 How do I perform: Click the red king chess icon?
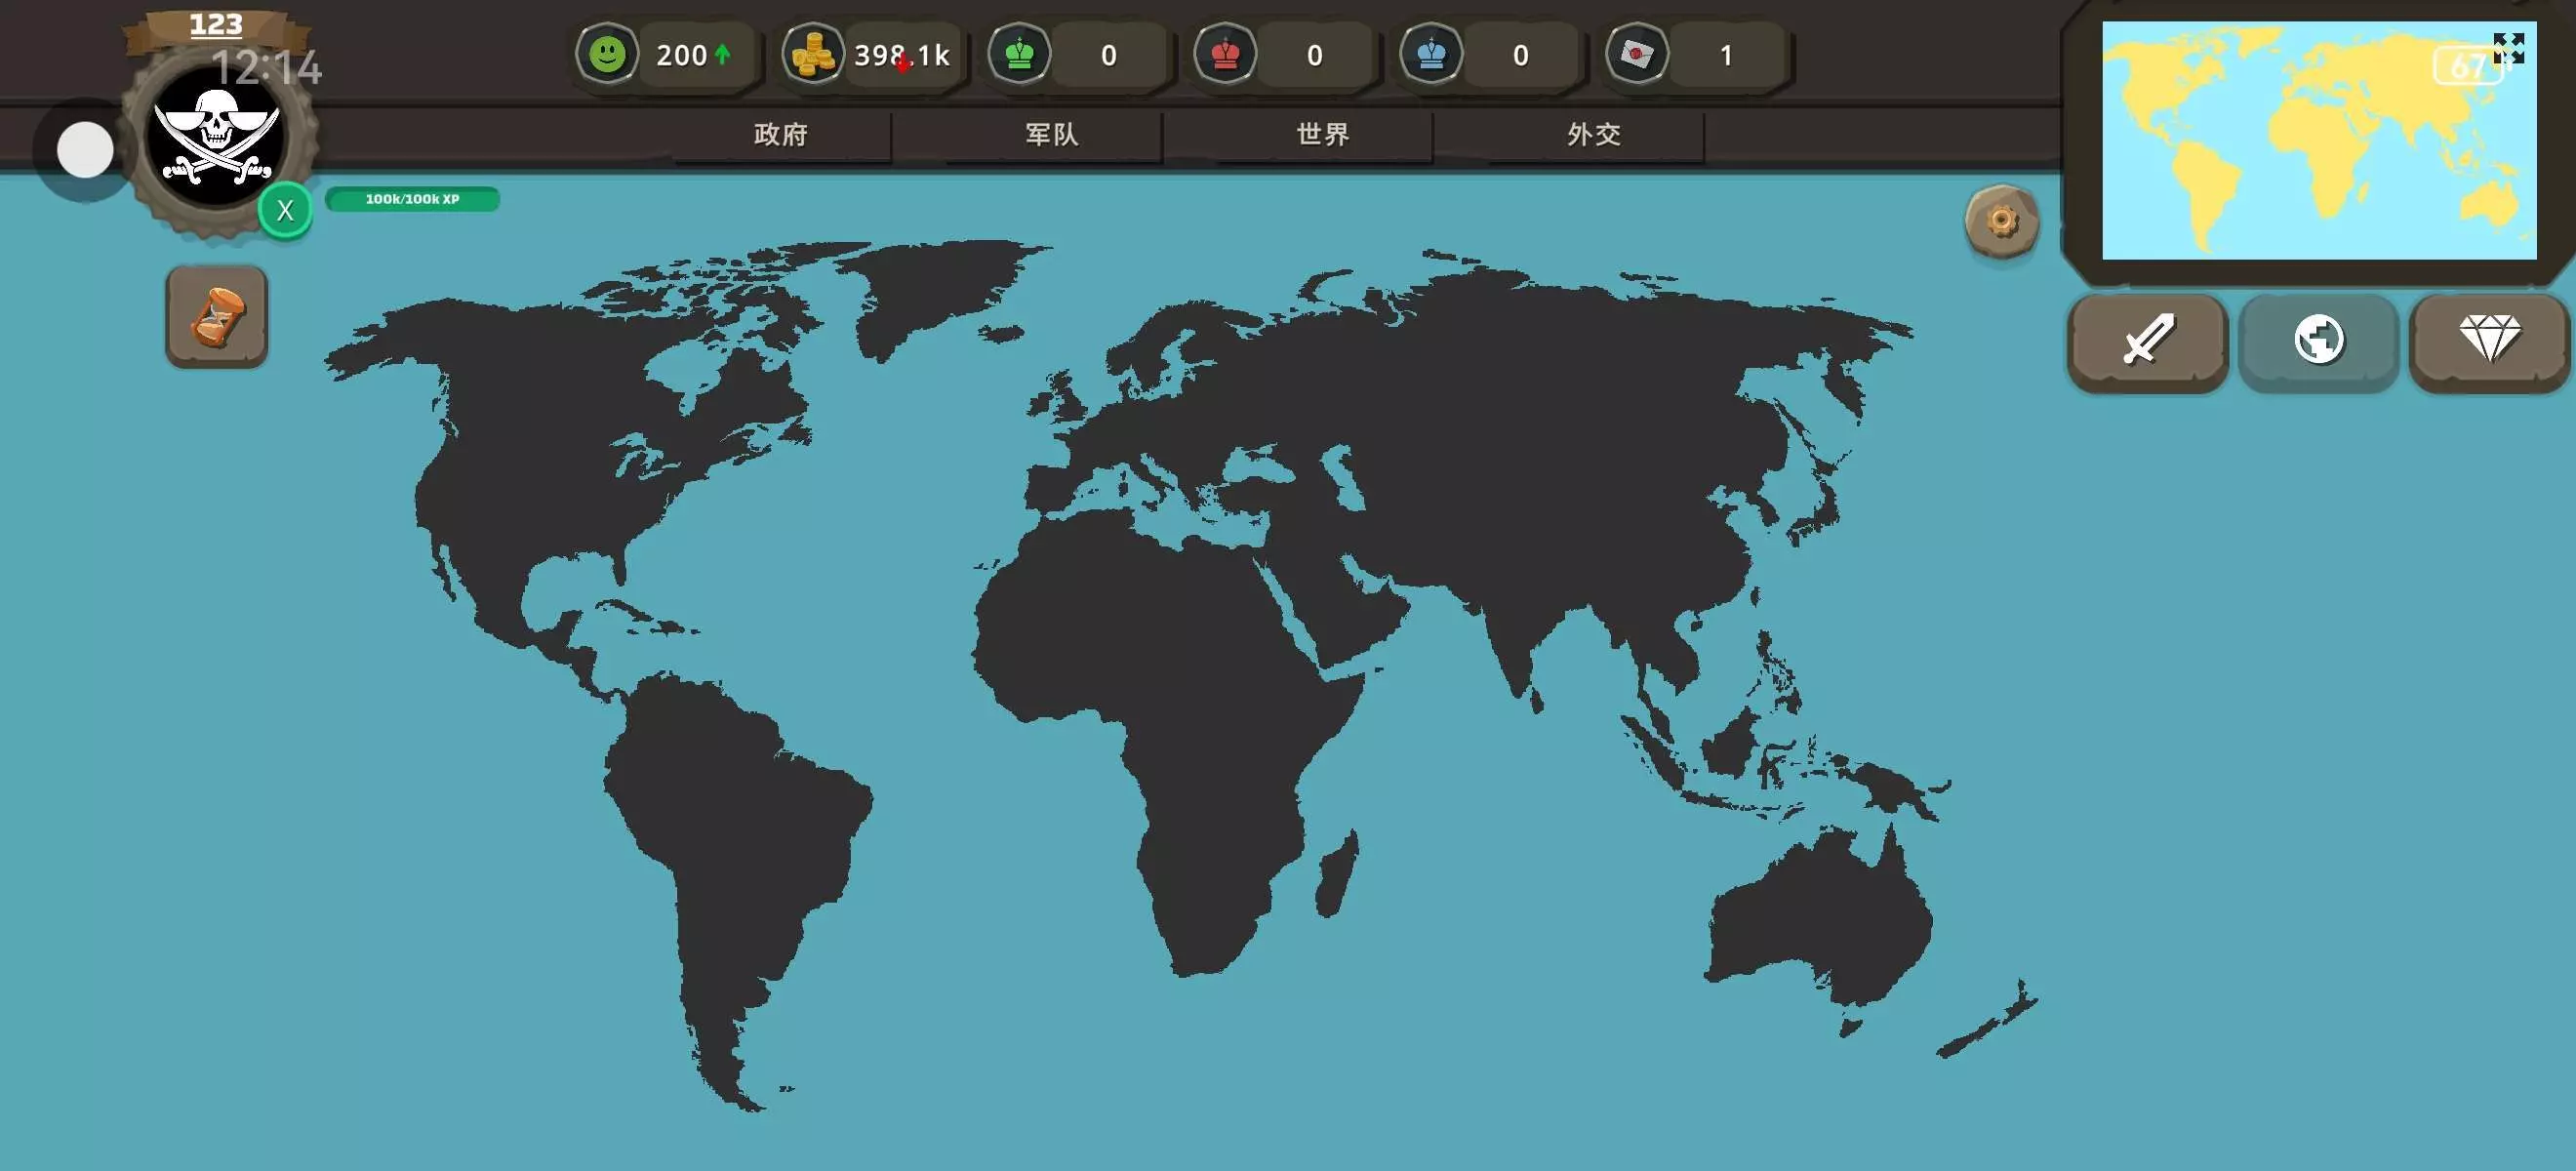click(x=1225, y=55)
